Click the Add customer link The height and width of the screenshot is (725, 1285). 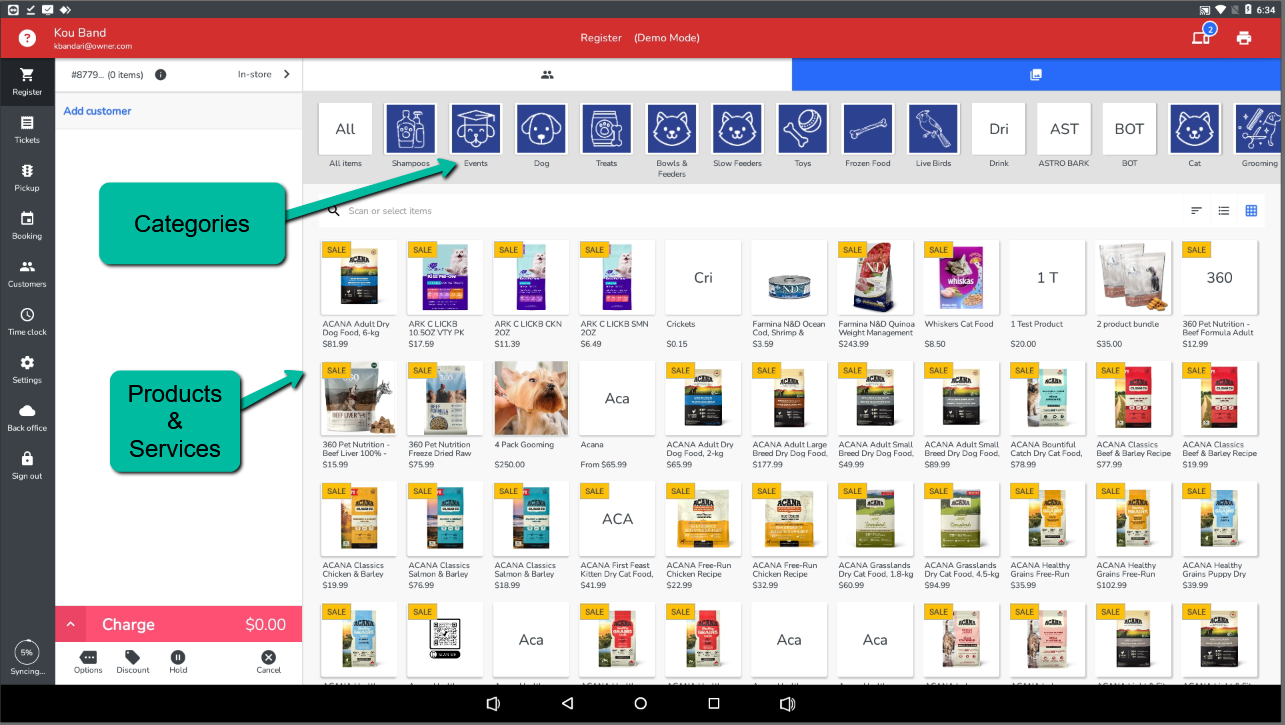click(97, 111)
